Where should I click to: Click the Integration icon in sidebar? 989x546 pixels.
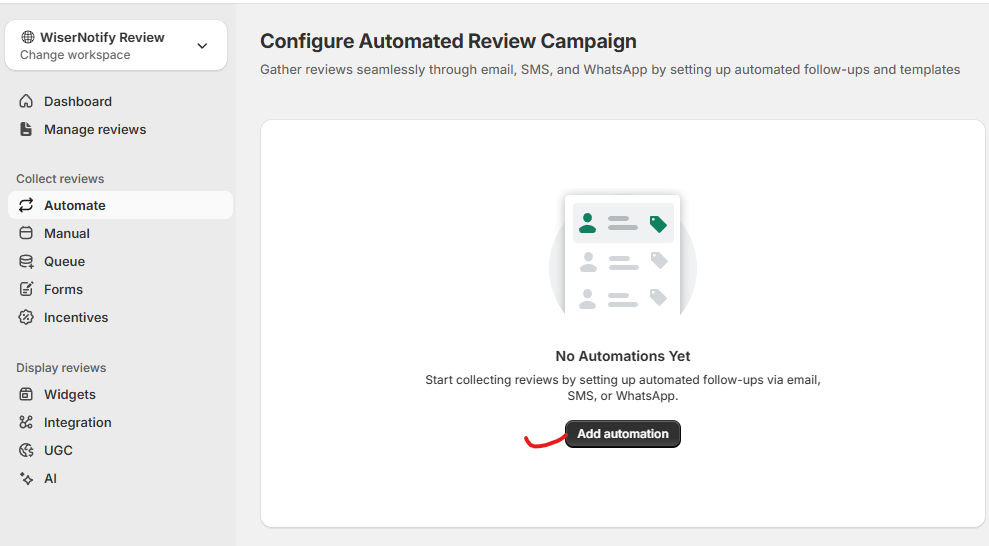point(27,422)
